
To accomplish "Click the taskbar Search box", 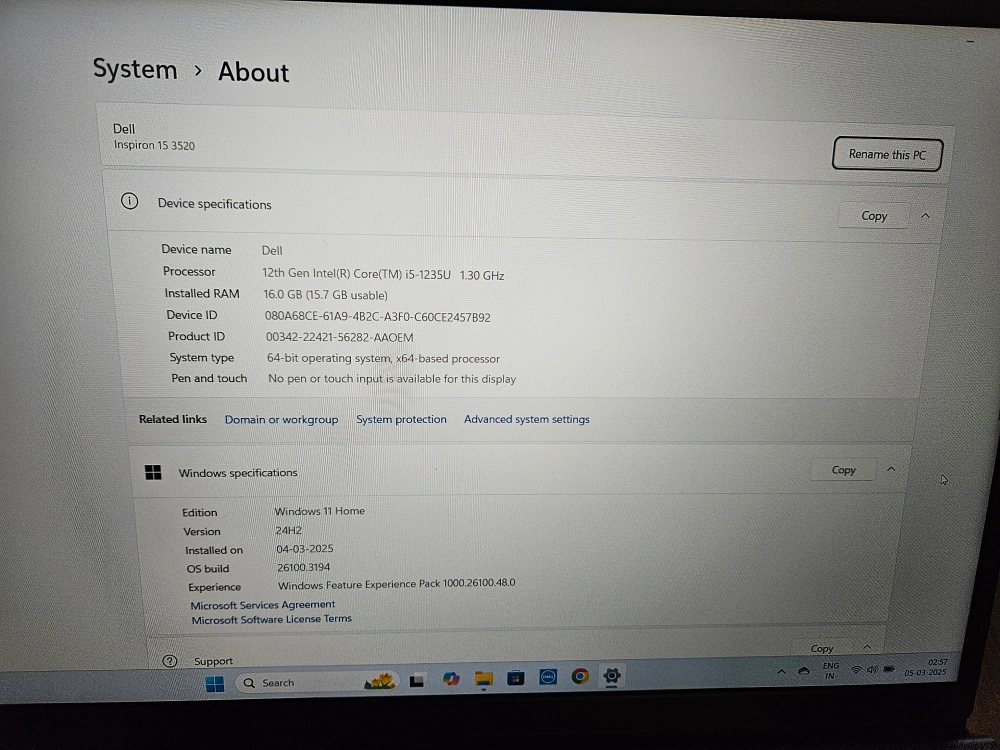I will 300,683.
